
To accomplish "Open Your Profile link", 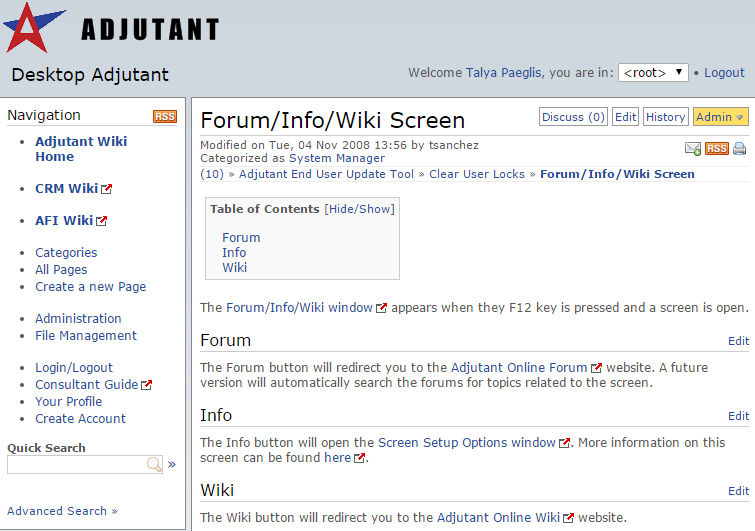I will (68, 401).
